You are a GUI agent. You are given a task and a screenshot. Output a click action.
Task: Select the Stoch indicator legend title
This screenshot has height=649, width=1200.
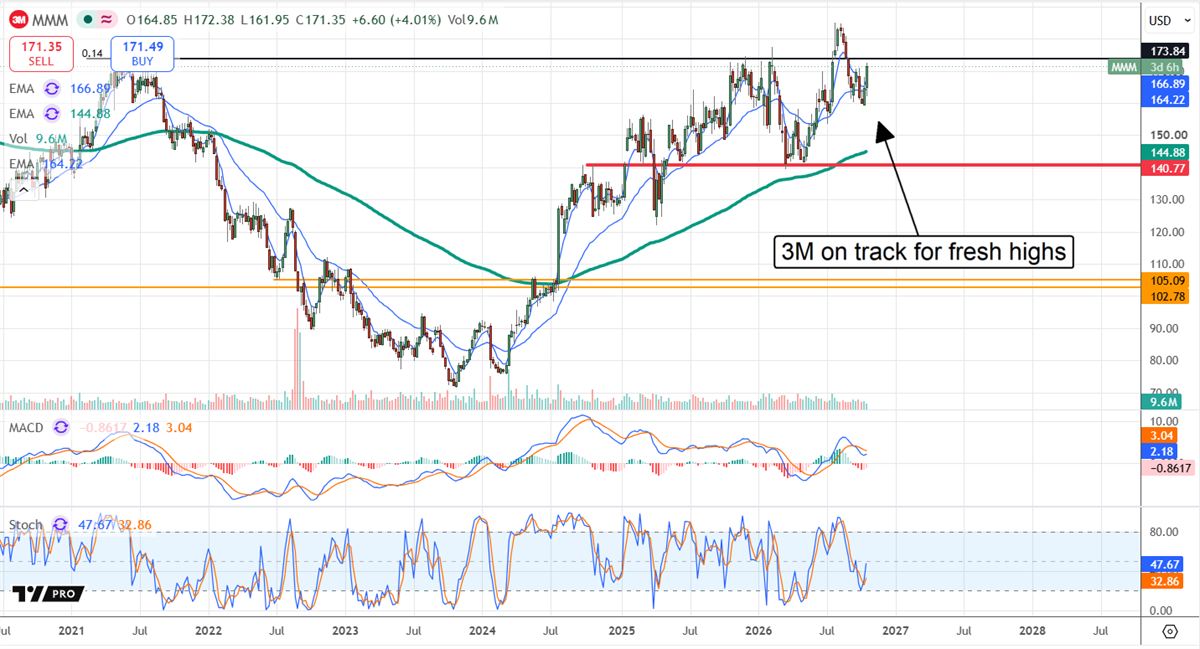tap(26, 523)
